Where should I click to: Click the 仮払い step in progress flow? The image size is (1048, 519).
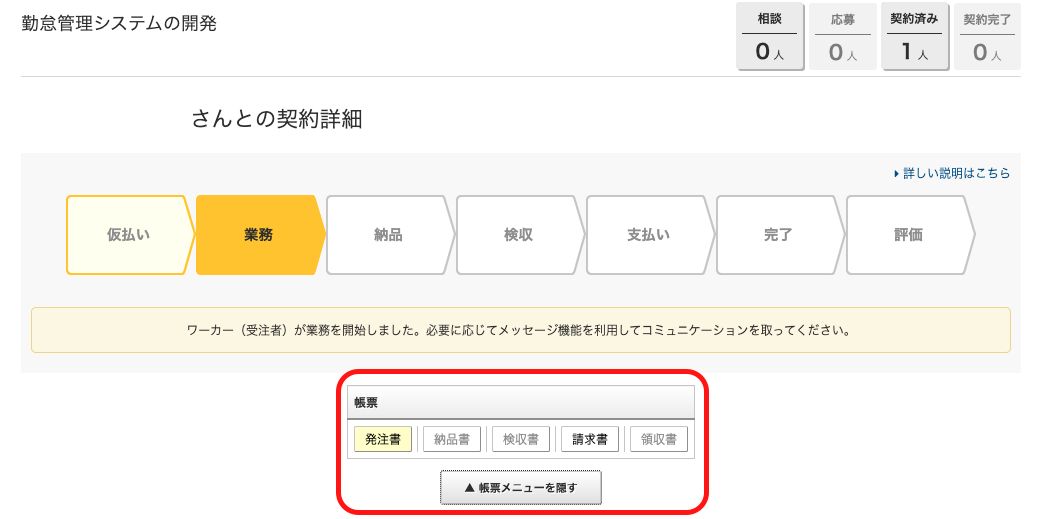point(128,235)
